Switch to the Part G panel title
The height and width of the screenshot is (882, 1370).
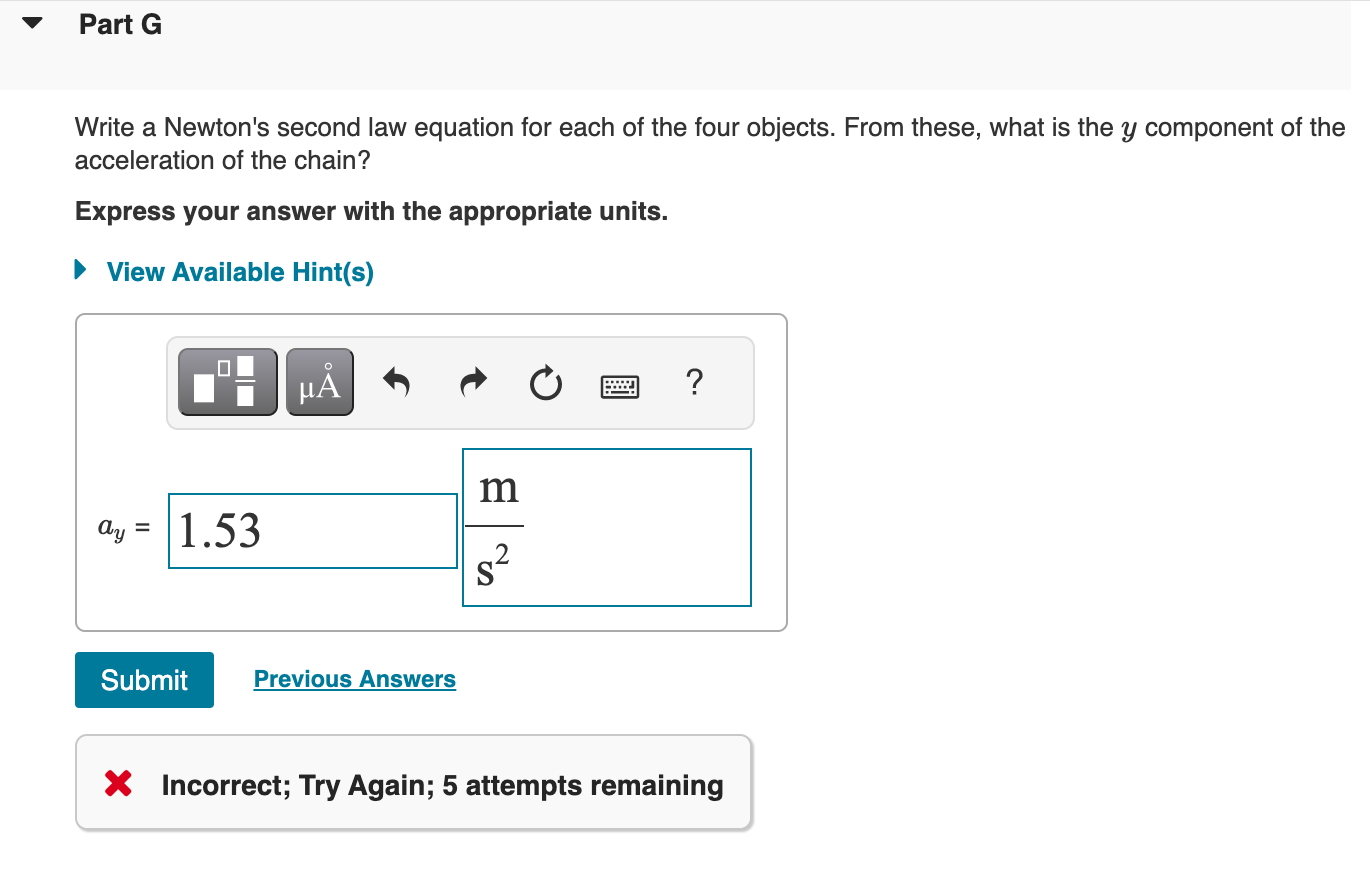click(120, 24)
